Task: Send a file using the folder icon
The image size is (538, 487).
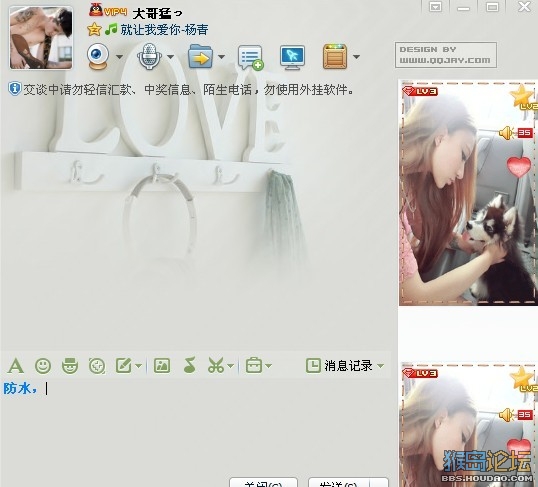Action: [x=200, y=56]
